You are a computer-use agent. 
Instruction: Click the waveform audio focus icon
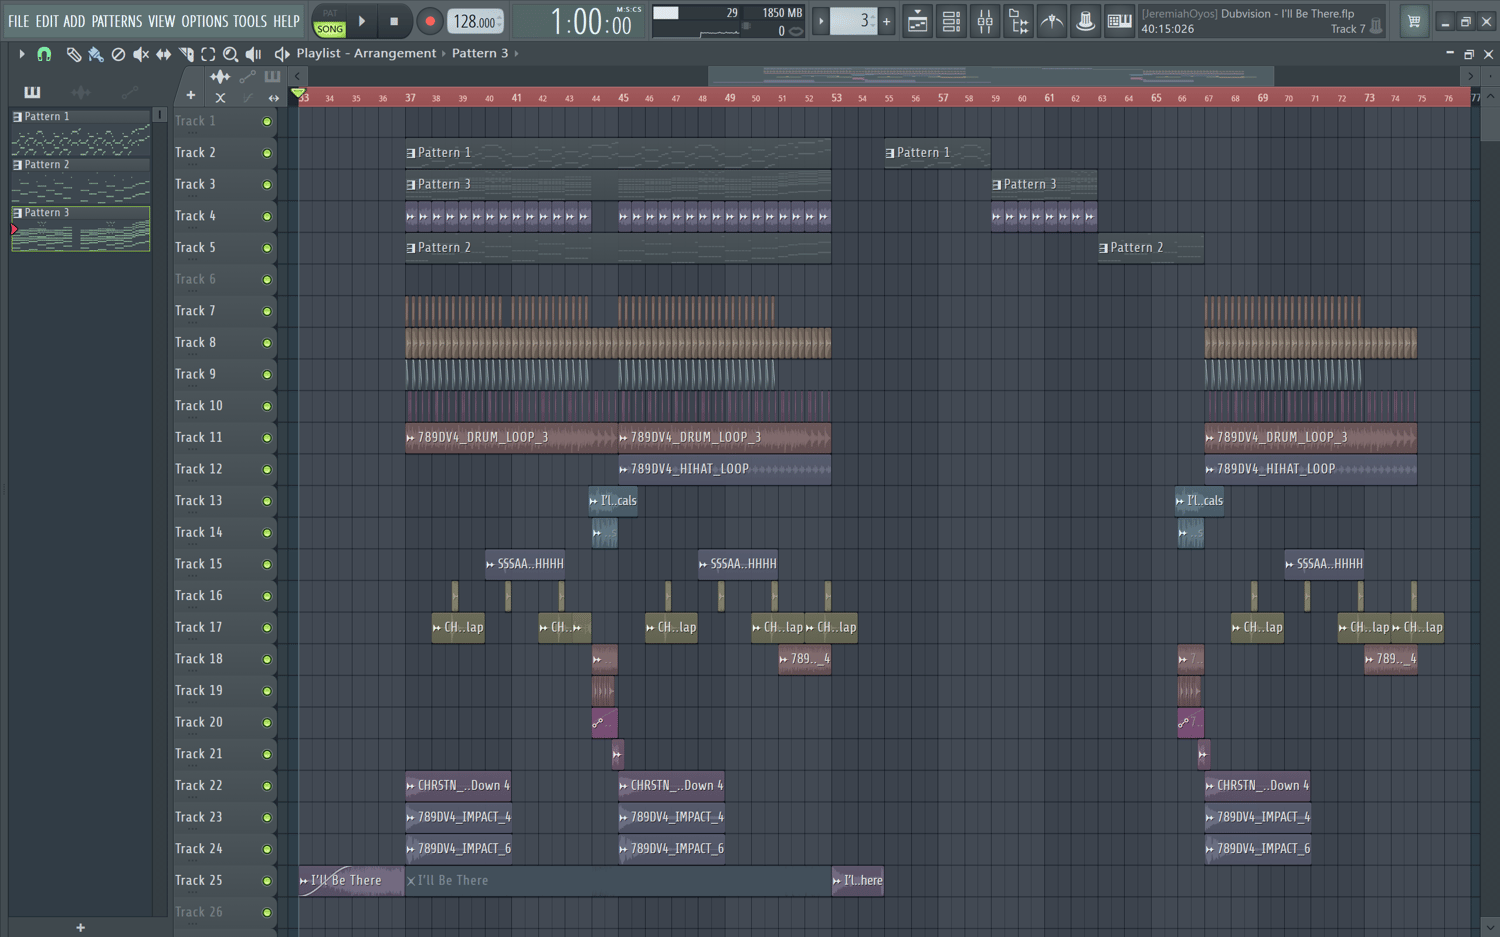tap(220, 76)
